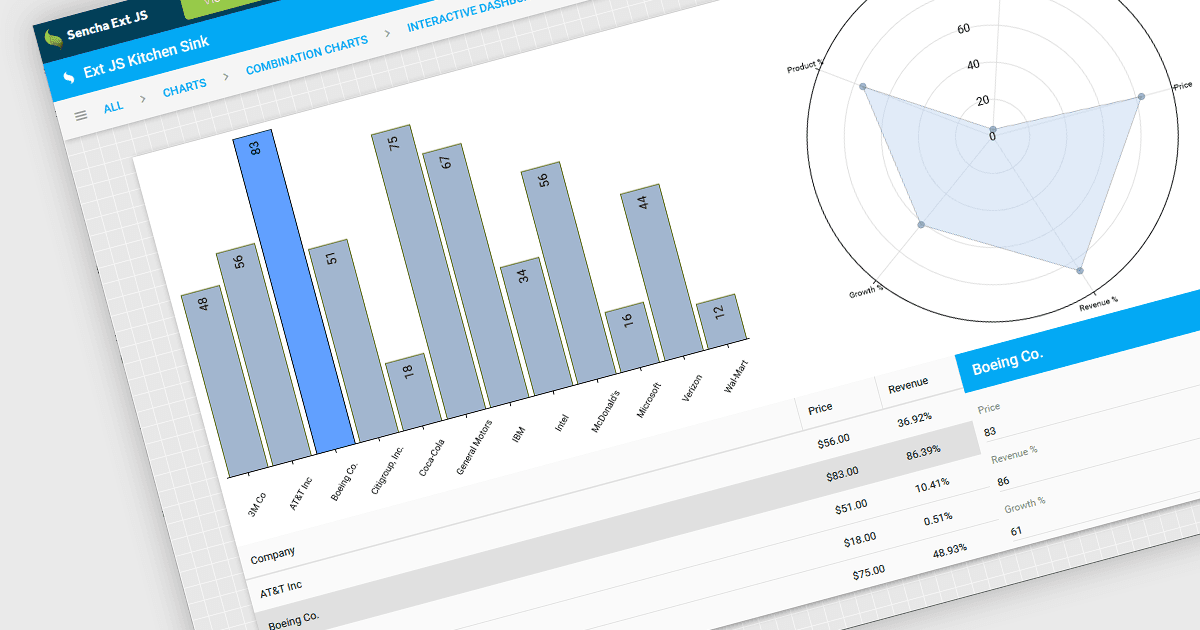The height and width of the screenshot is (630, 1200).
Task: Select the Intel bar valued 34
Action: point(537,326)
